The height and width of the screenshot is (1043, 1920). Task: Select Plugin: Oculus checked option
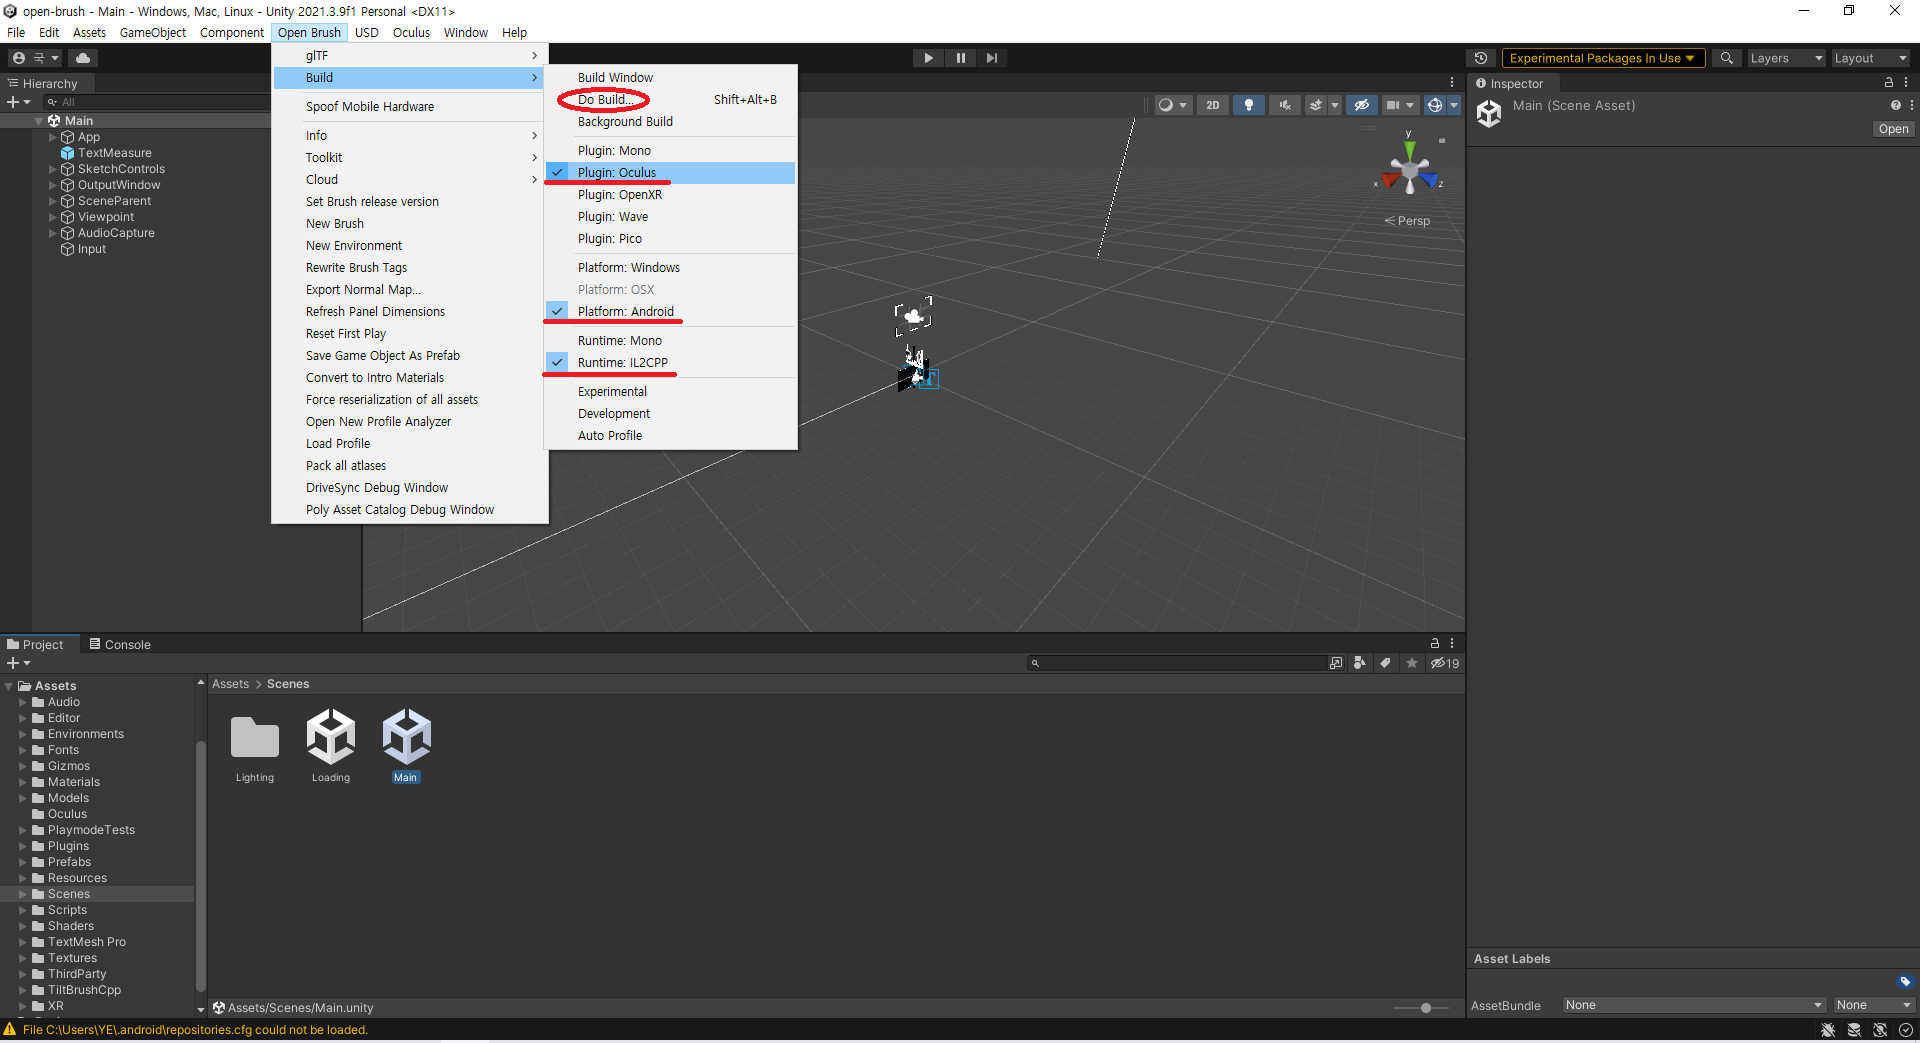[670, 173]
